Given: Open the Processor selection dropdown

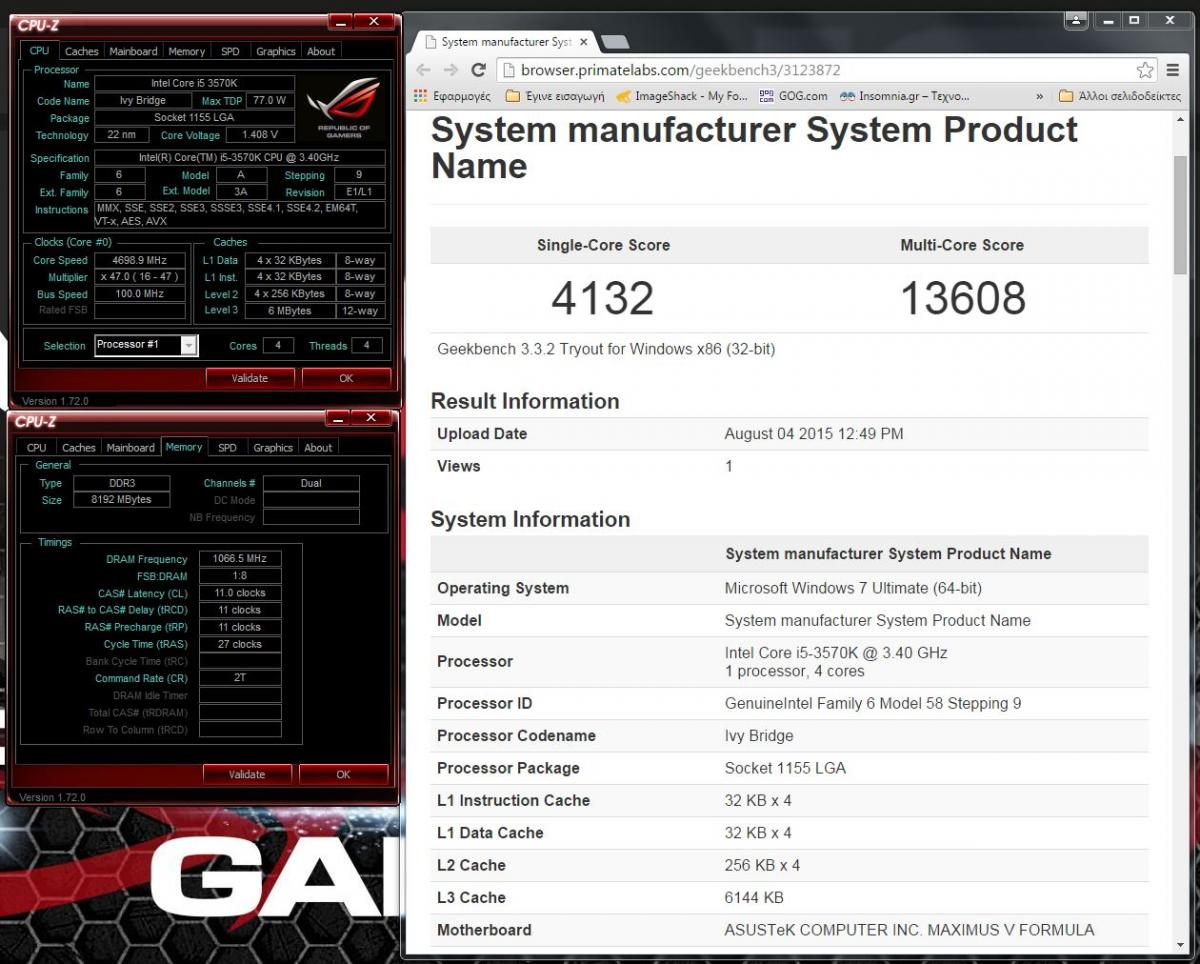Looking at the screenshot, I should 147,345.
